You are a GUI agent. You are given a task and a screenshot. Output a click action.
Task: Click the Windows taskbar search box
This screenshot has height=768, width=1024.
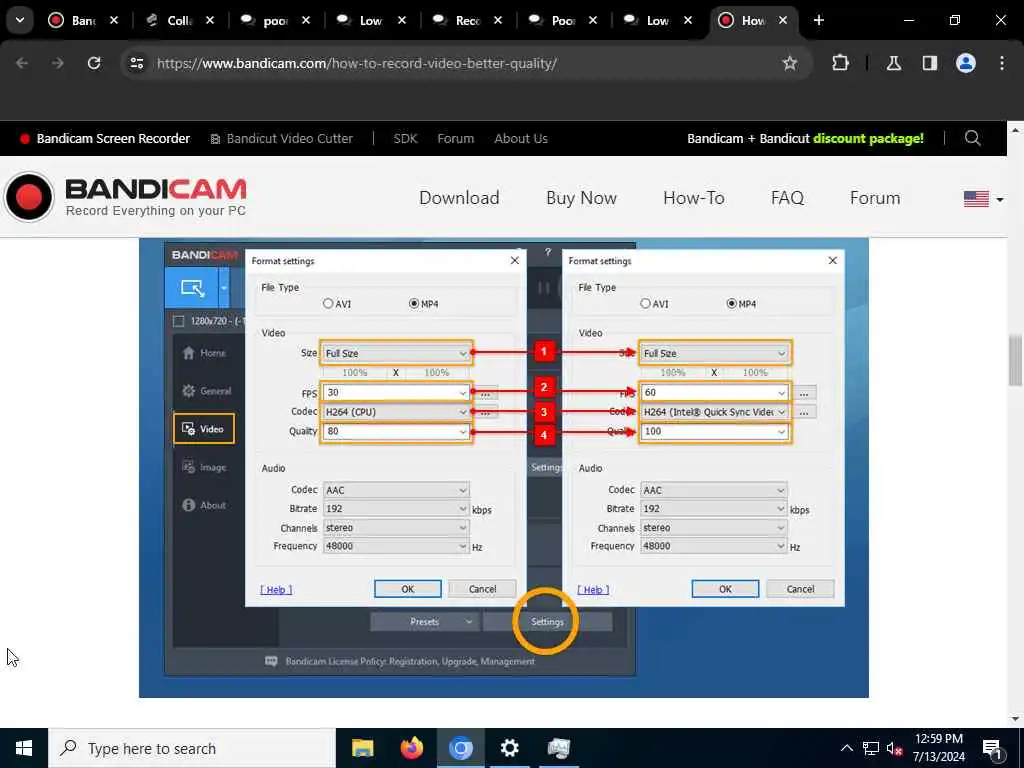point(192,748)
